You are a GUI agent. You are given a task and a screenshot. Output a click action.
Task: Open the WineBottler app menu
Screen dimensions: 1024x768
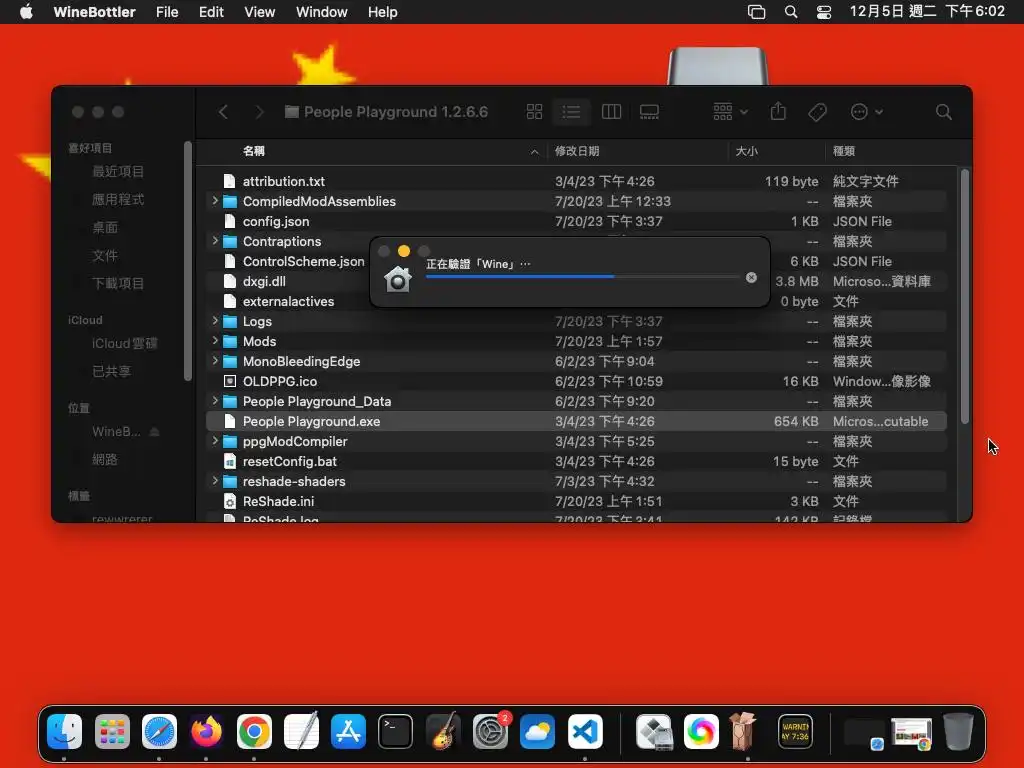coord(94,12)
